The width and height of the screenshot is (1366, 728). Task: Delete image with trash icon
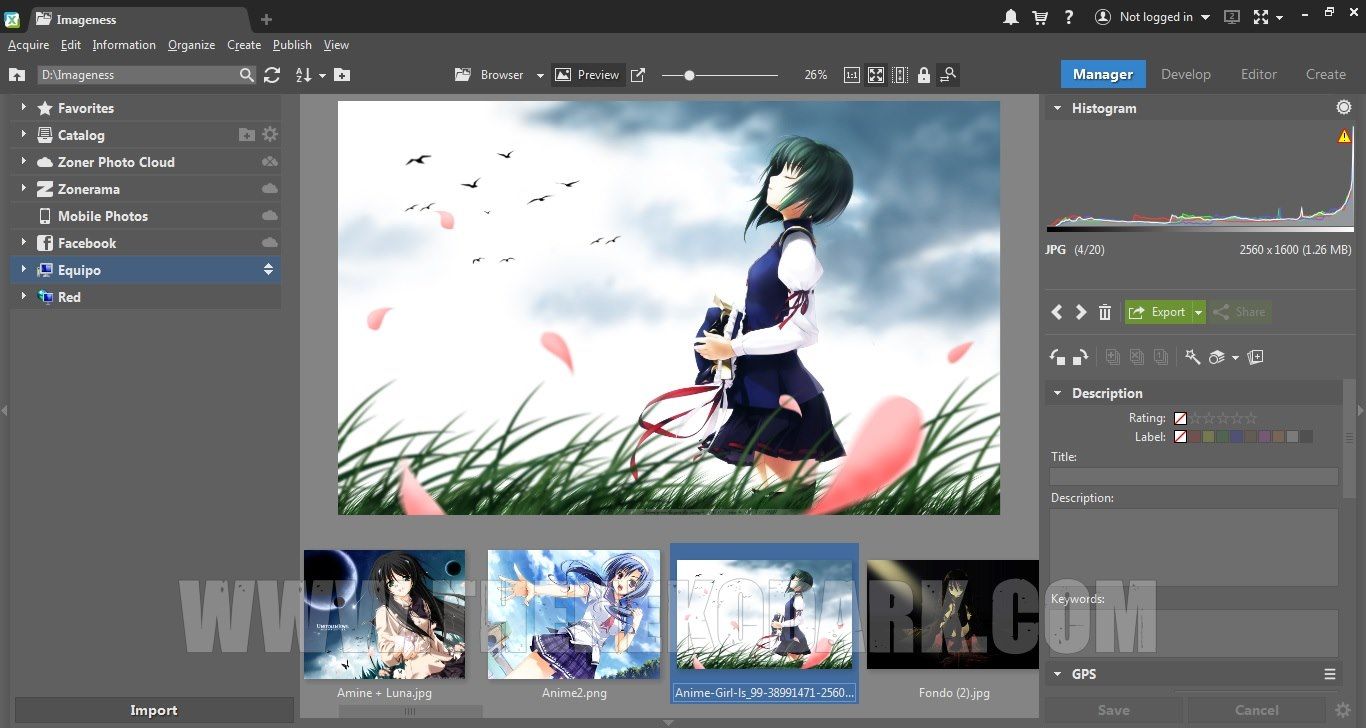point(1105,312)
